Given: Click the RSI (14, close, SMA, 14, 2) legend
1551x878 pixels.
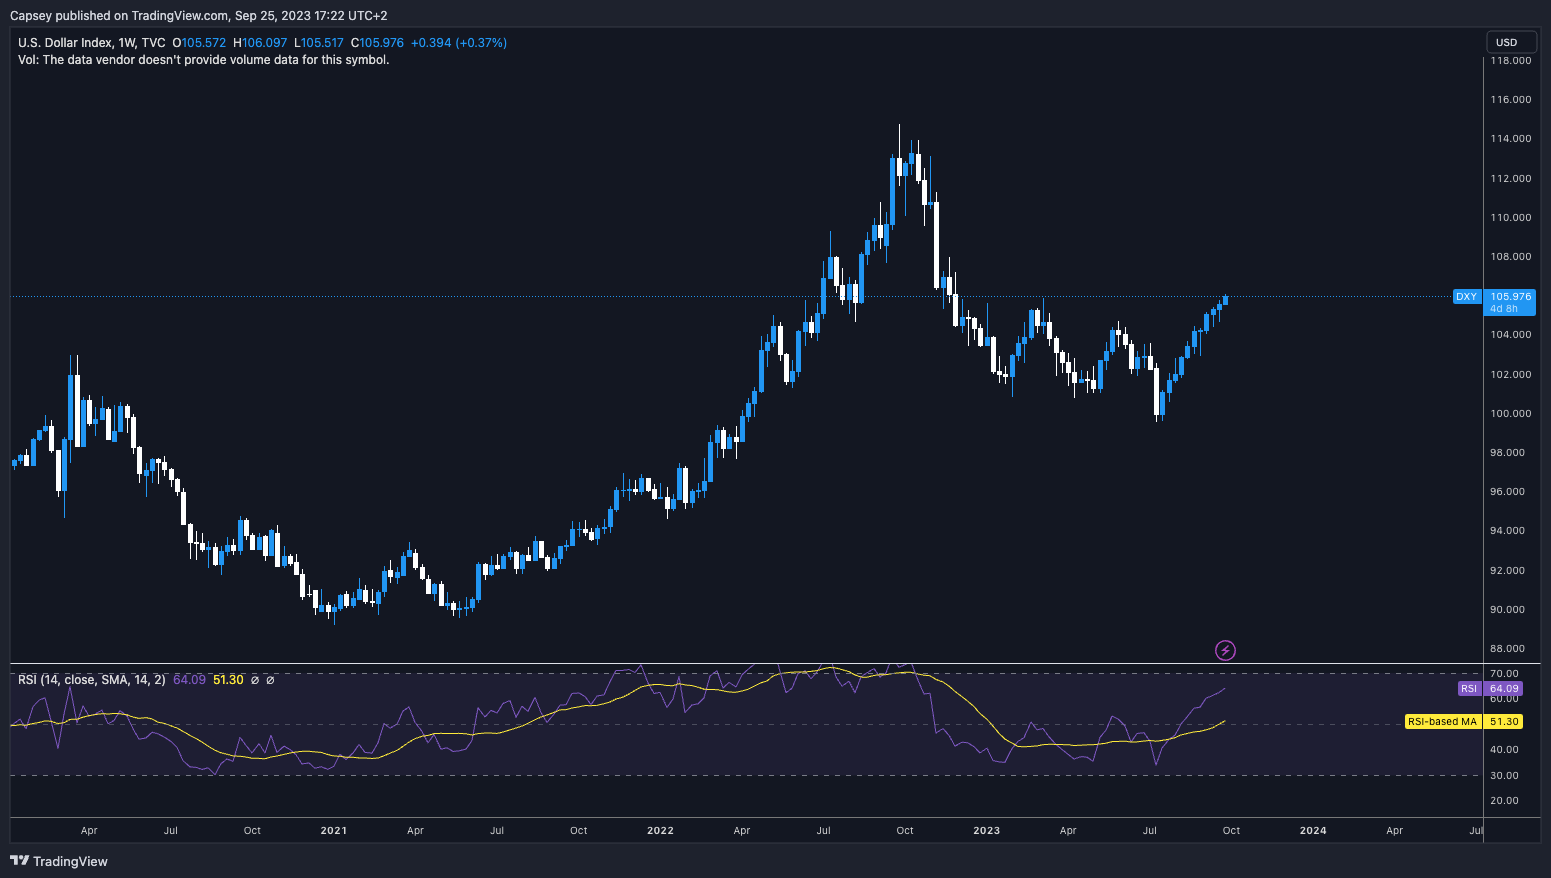Looking at the screenshot, I should (92, 680).
